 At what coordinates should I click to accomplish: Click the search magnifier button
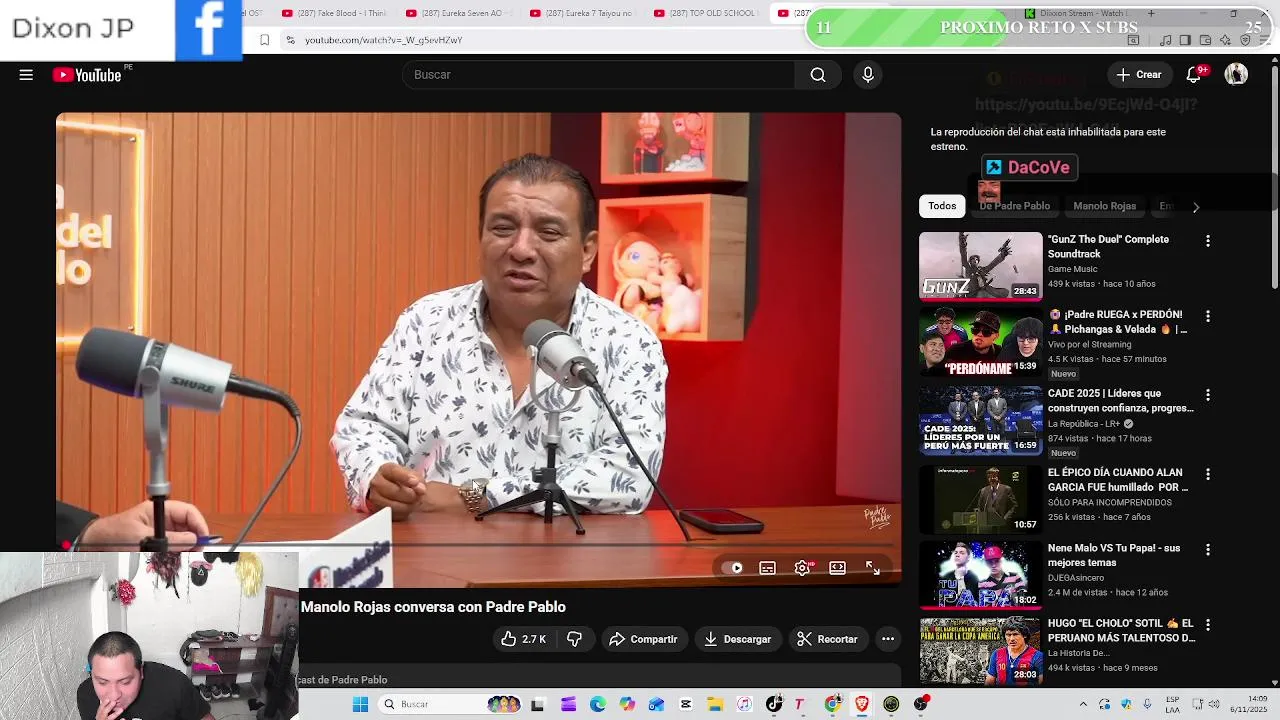(x=818, y=75)
